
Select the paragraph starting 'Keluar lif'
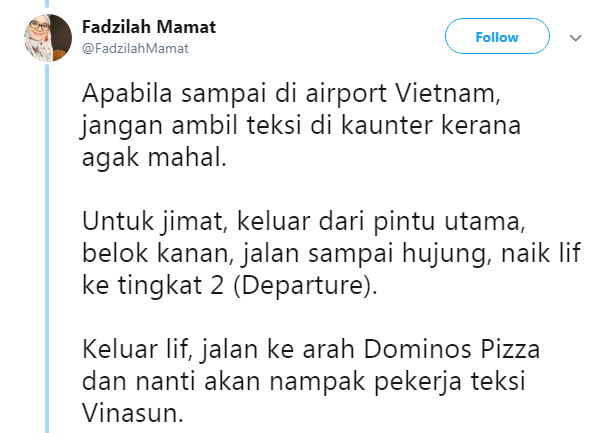click(x=310, y=381)
